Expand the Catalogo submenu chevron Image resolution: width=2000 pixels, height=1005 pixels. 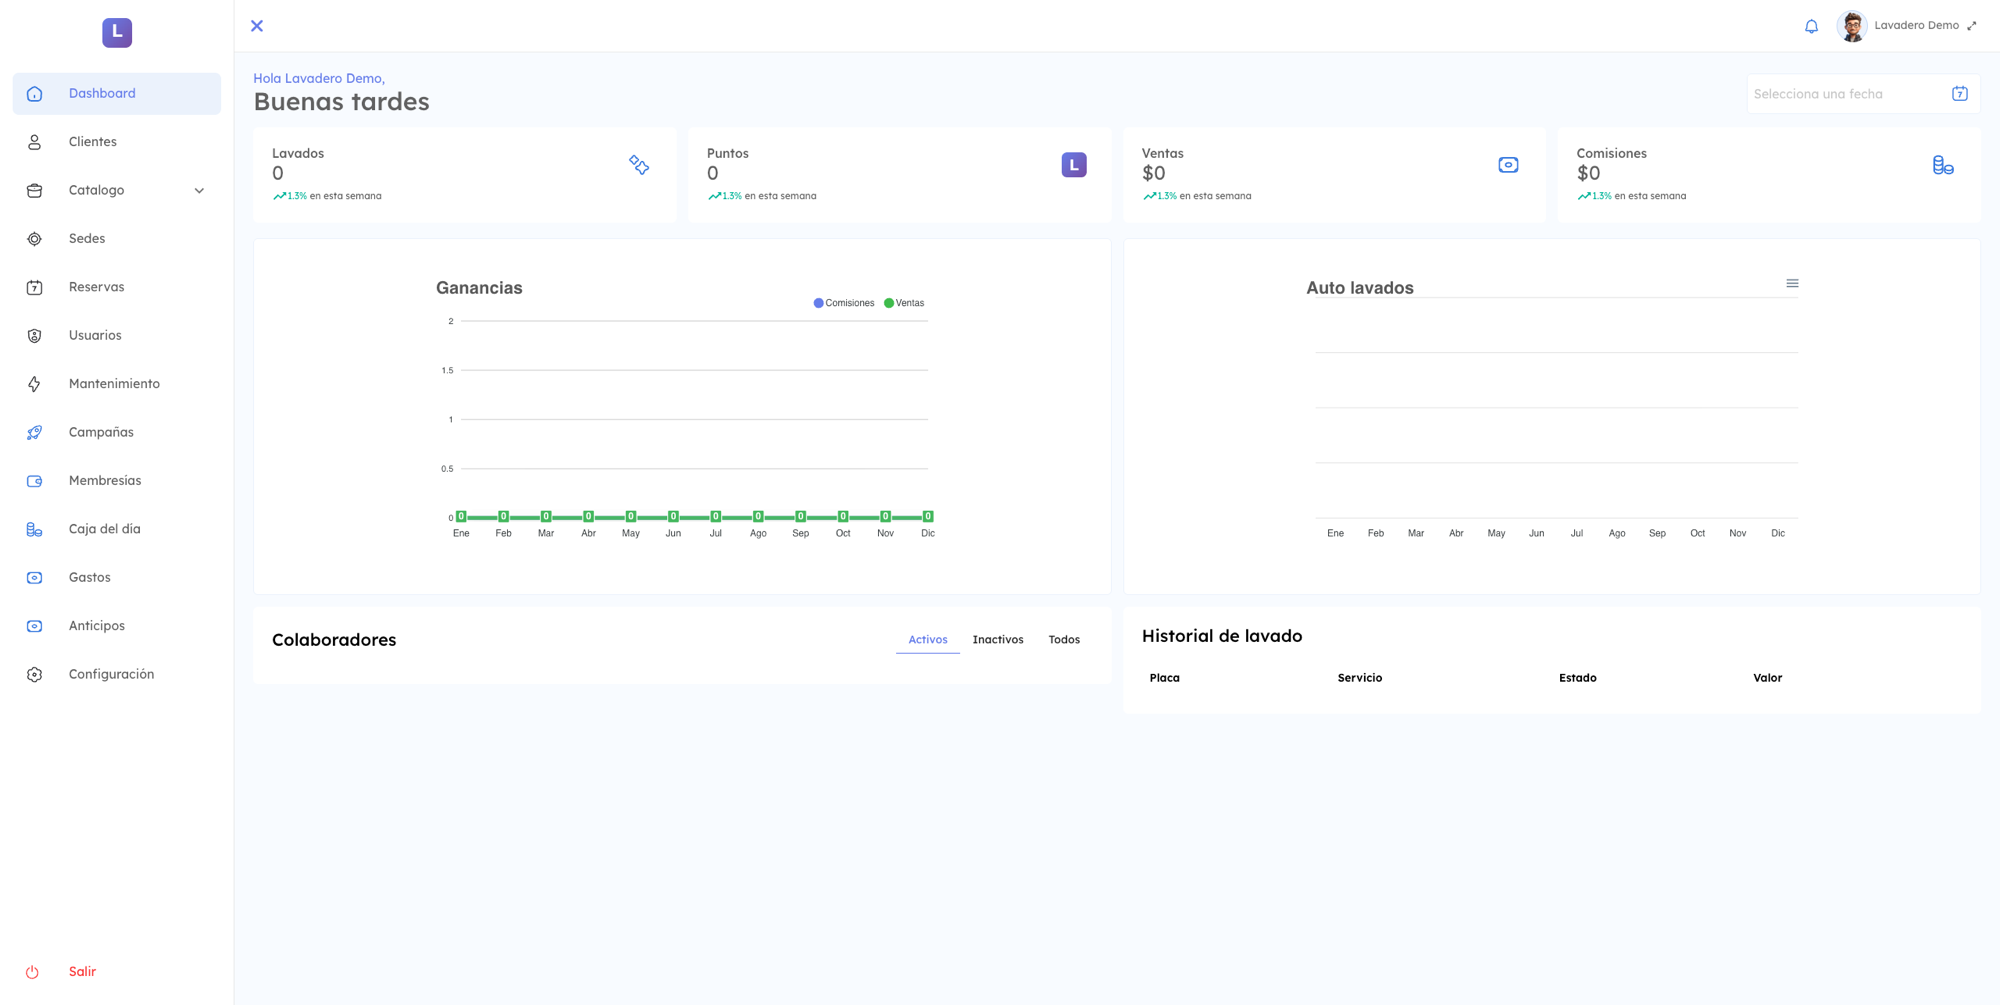pyautogui.click(x=199, y=190)
